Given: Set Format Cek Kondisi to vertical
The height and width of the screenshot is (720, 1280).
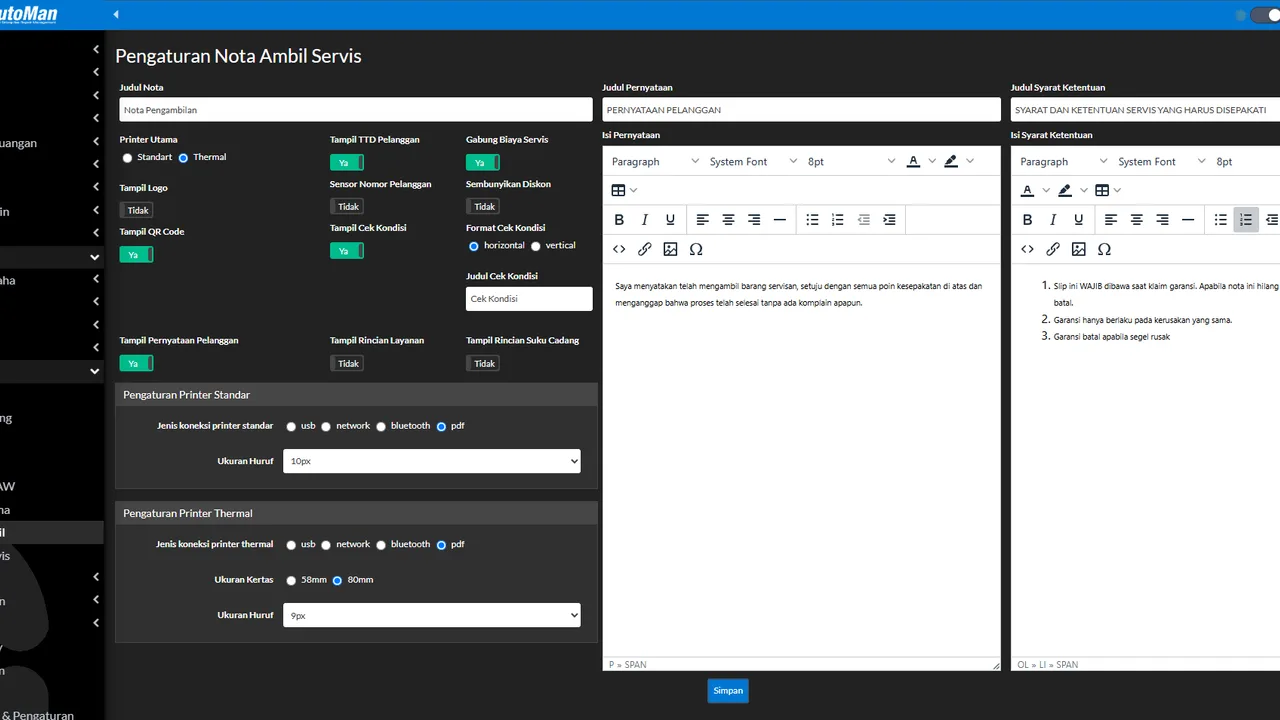Looking at the screenshot, I should [x=536, y=246].
